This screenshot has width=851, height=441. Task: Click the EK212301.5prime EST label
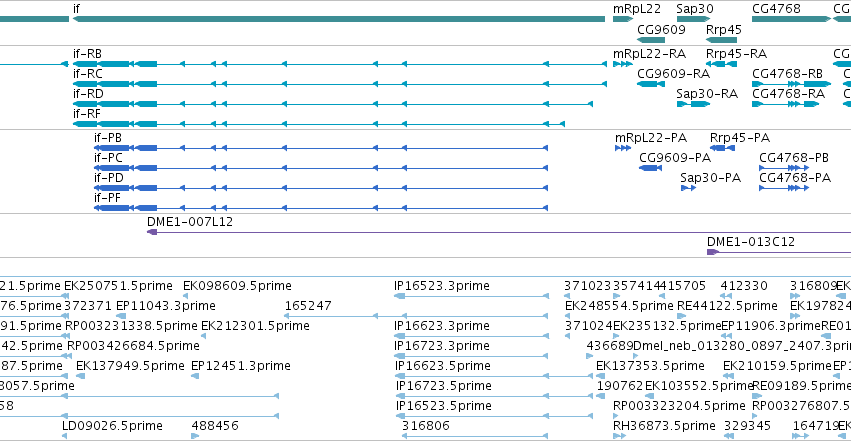[x=256, y=326]
